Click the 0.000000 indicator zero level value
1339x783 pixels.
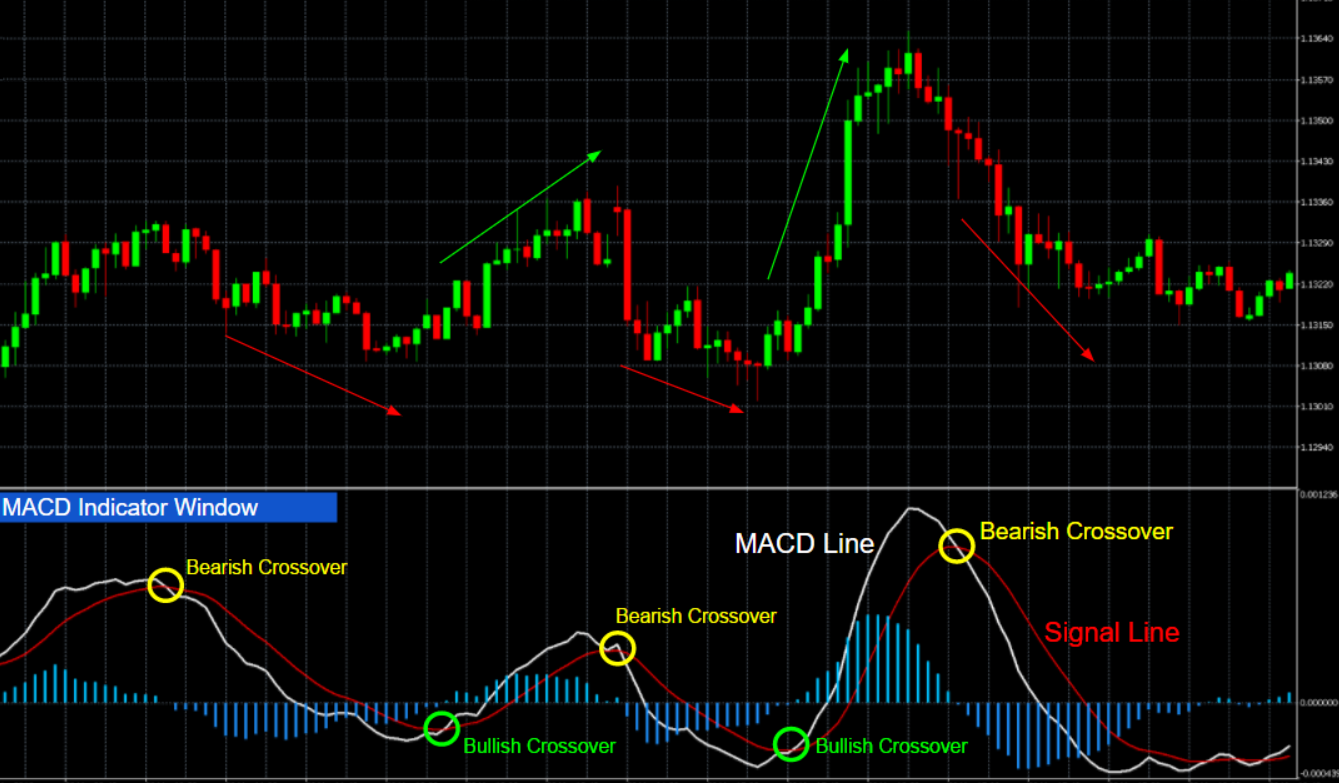tap(1320, 703)
